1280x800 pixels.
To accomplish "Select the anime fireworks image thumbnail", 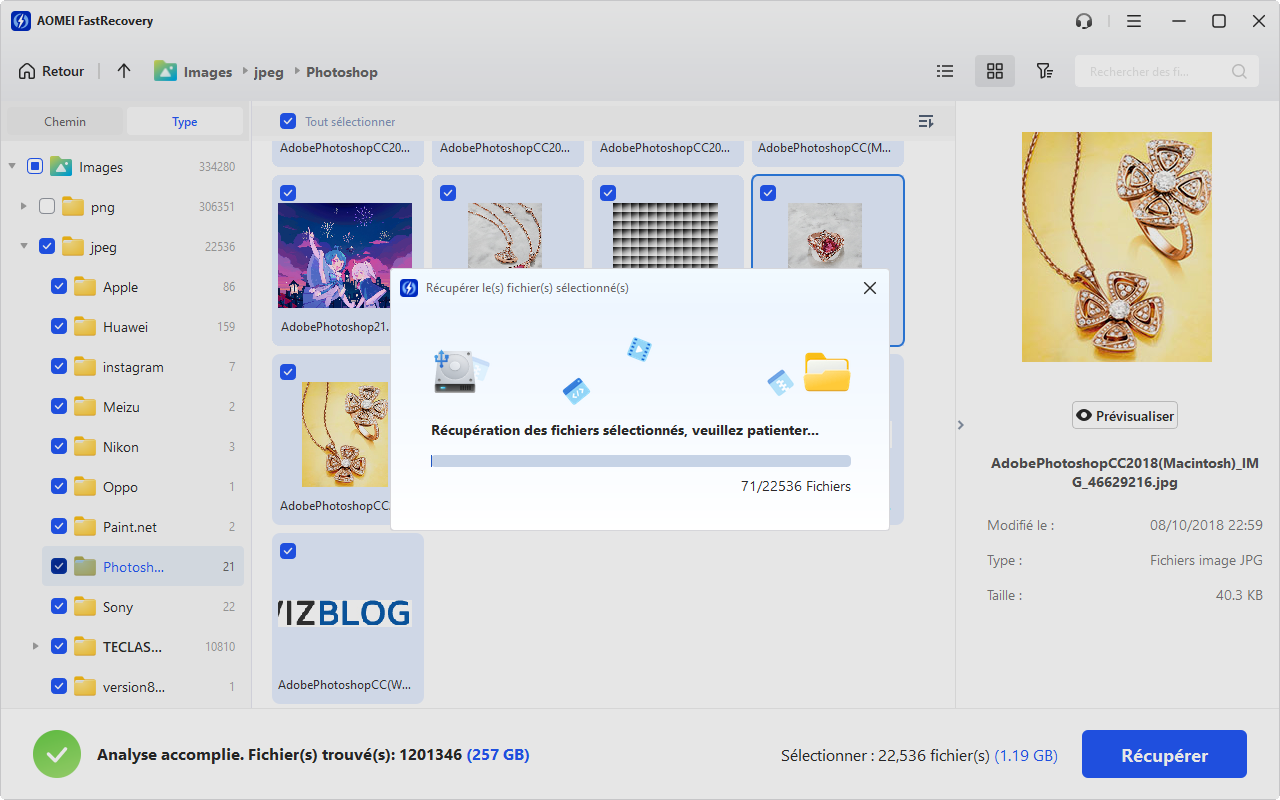I will pos(345,255).
